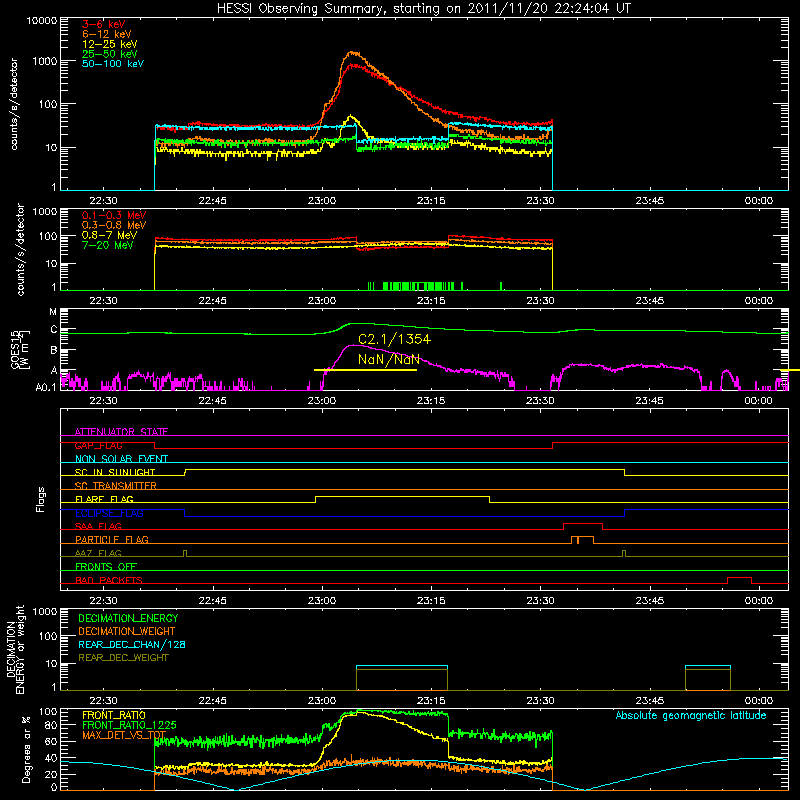Click the DECIMATION ENERGY or weight axis title
800x800 pixels.
[x=15, y=649]
